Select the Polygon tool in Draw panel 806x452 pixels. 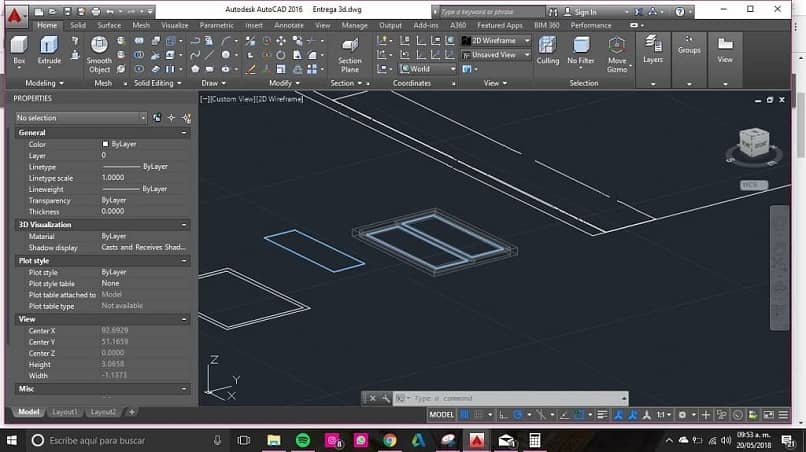point(195,69)
